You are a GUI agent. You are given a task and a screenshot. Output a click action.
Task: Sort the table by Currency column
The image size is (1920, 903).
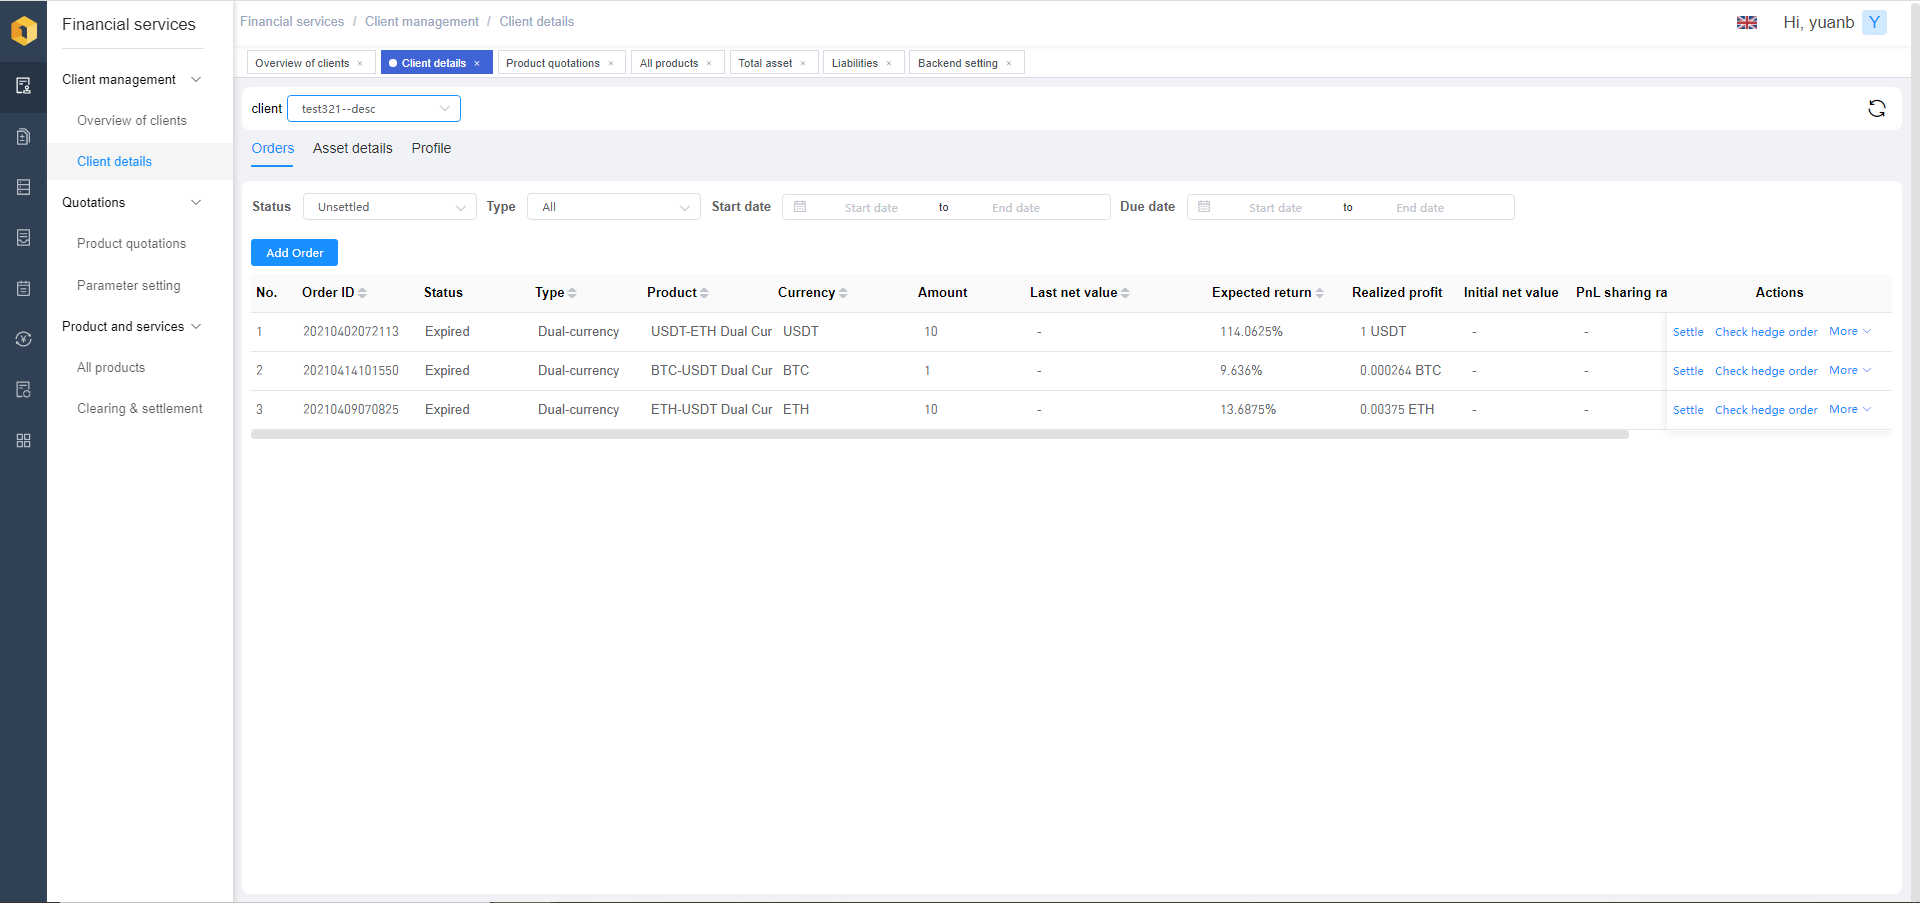click(843, 293)
